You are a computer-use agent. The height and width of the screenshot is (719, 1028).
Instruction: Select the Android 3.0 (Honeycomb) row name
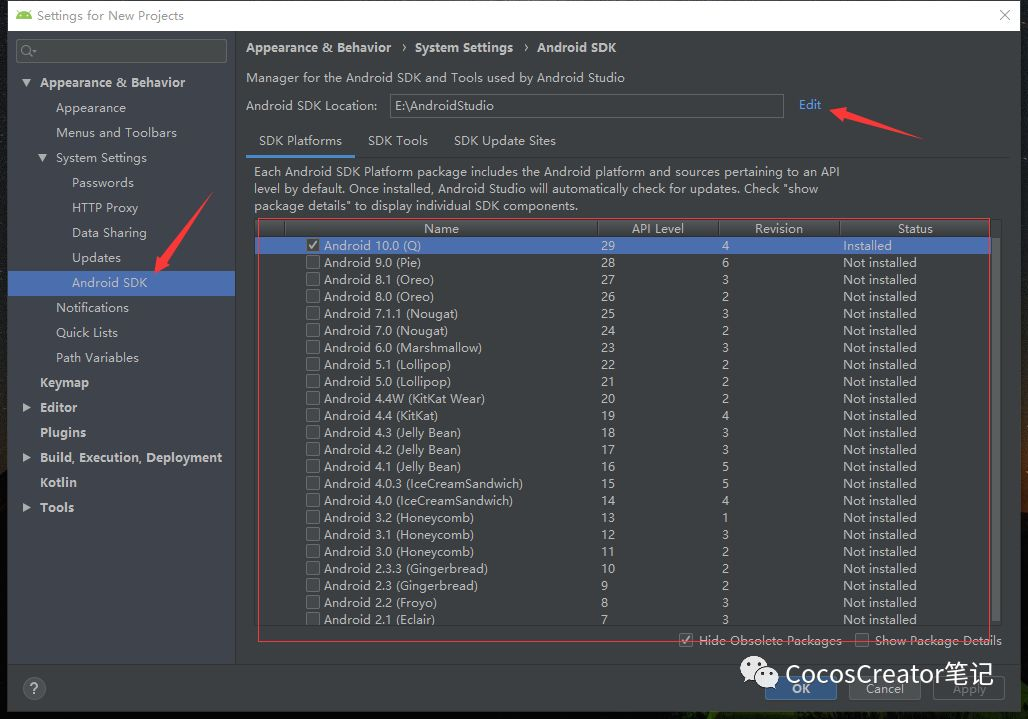(399, 552)
